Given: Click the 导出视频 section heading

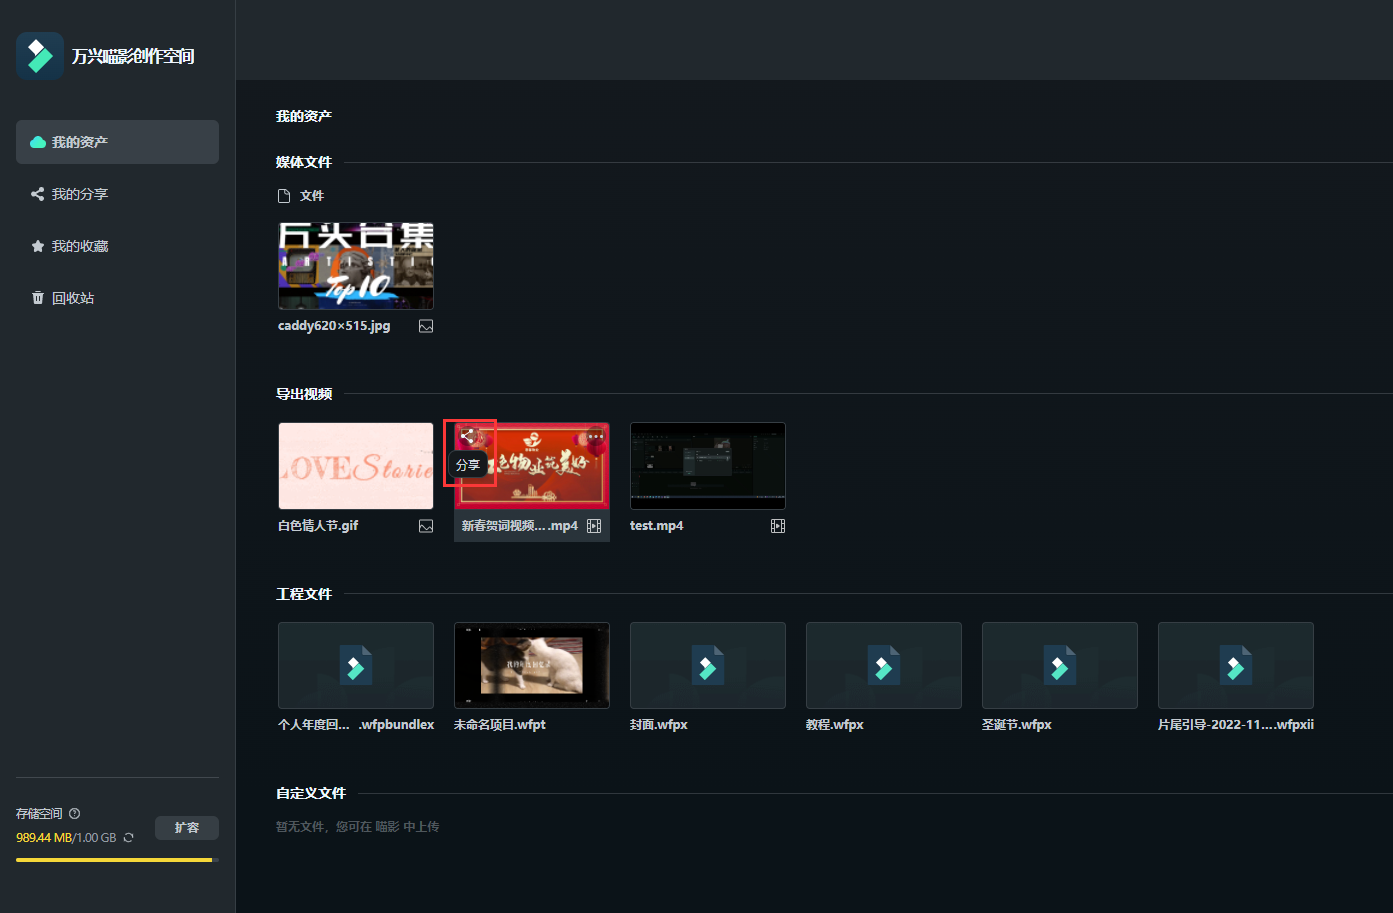Looking at the screenshot, I should [304, 394].
